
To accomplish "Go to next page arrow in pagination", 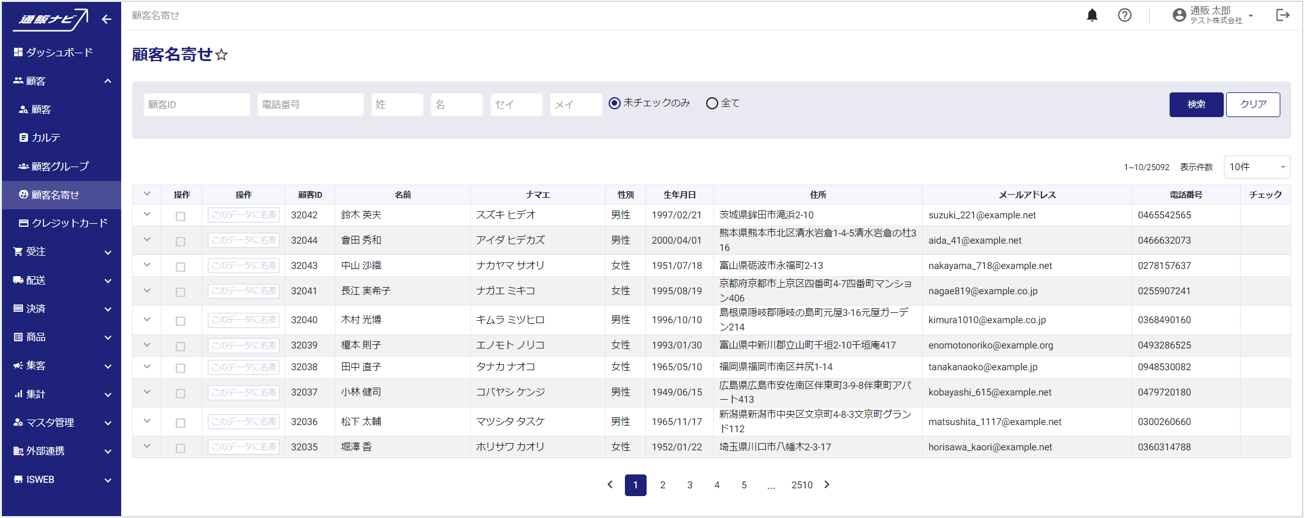I will click(x=827, y=485).
